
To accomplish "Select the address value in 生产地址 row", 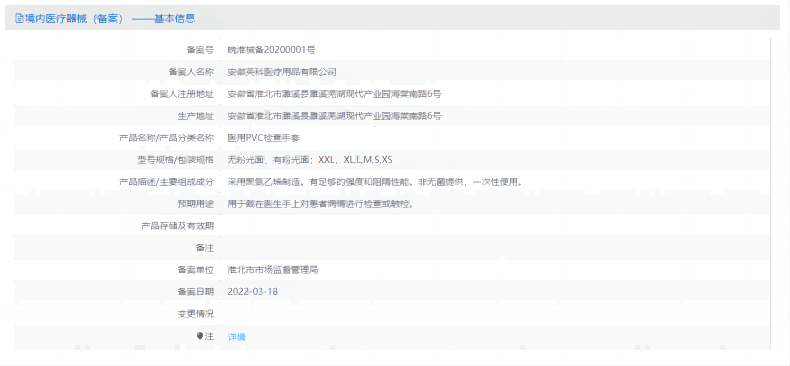I will 335,116.
